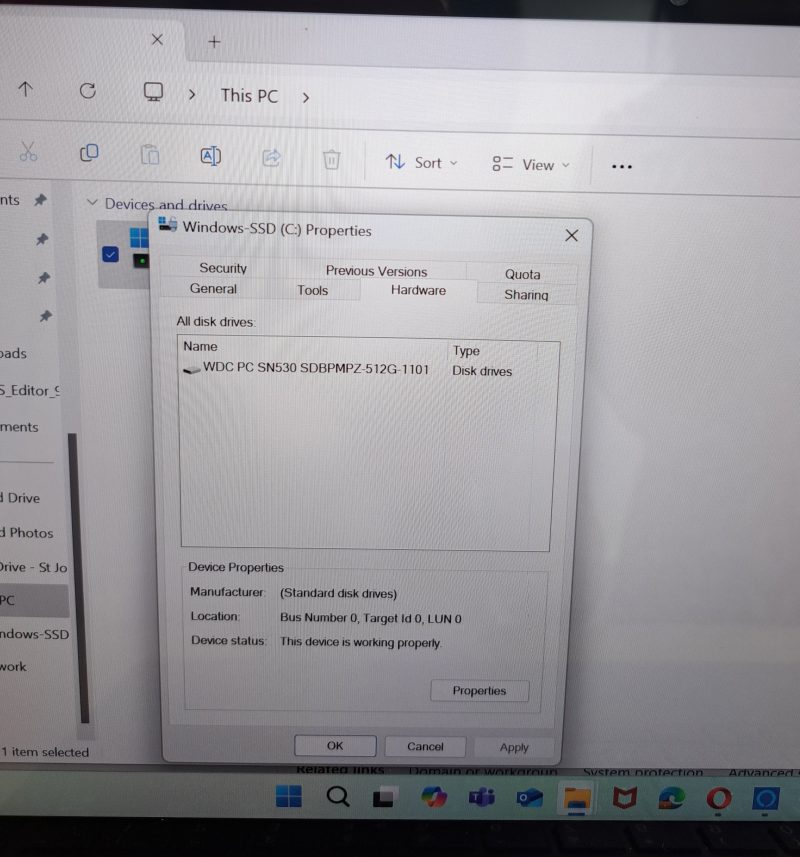Select Network item in sidebar

pyautogui.click(x=13, y=666)
